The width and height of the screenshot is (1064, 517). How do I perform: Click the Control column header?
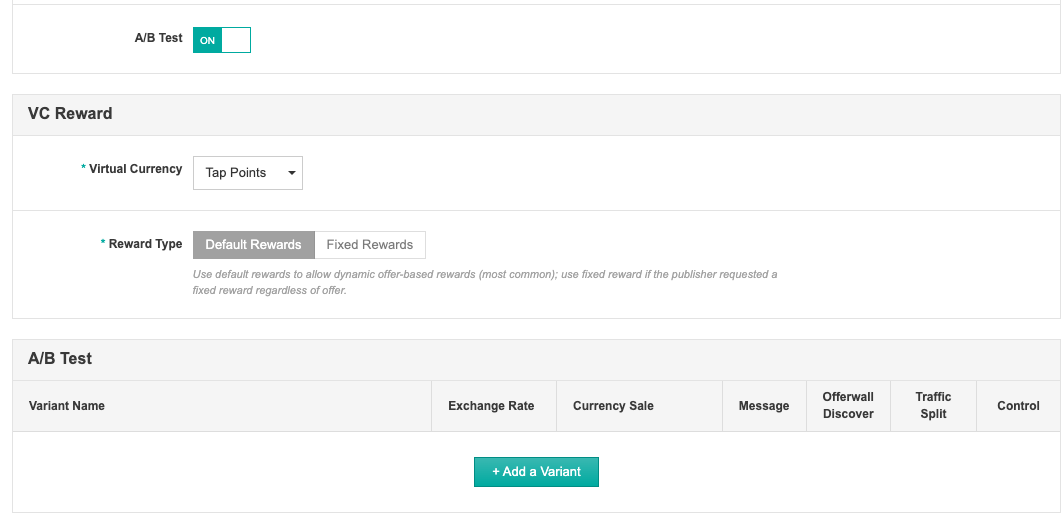point(1018,406)
